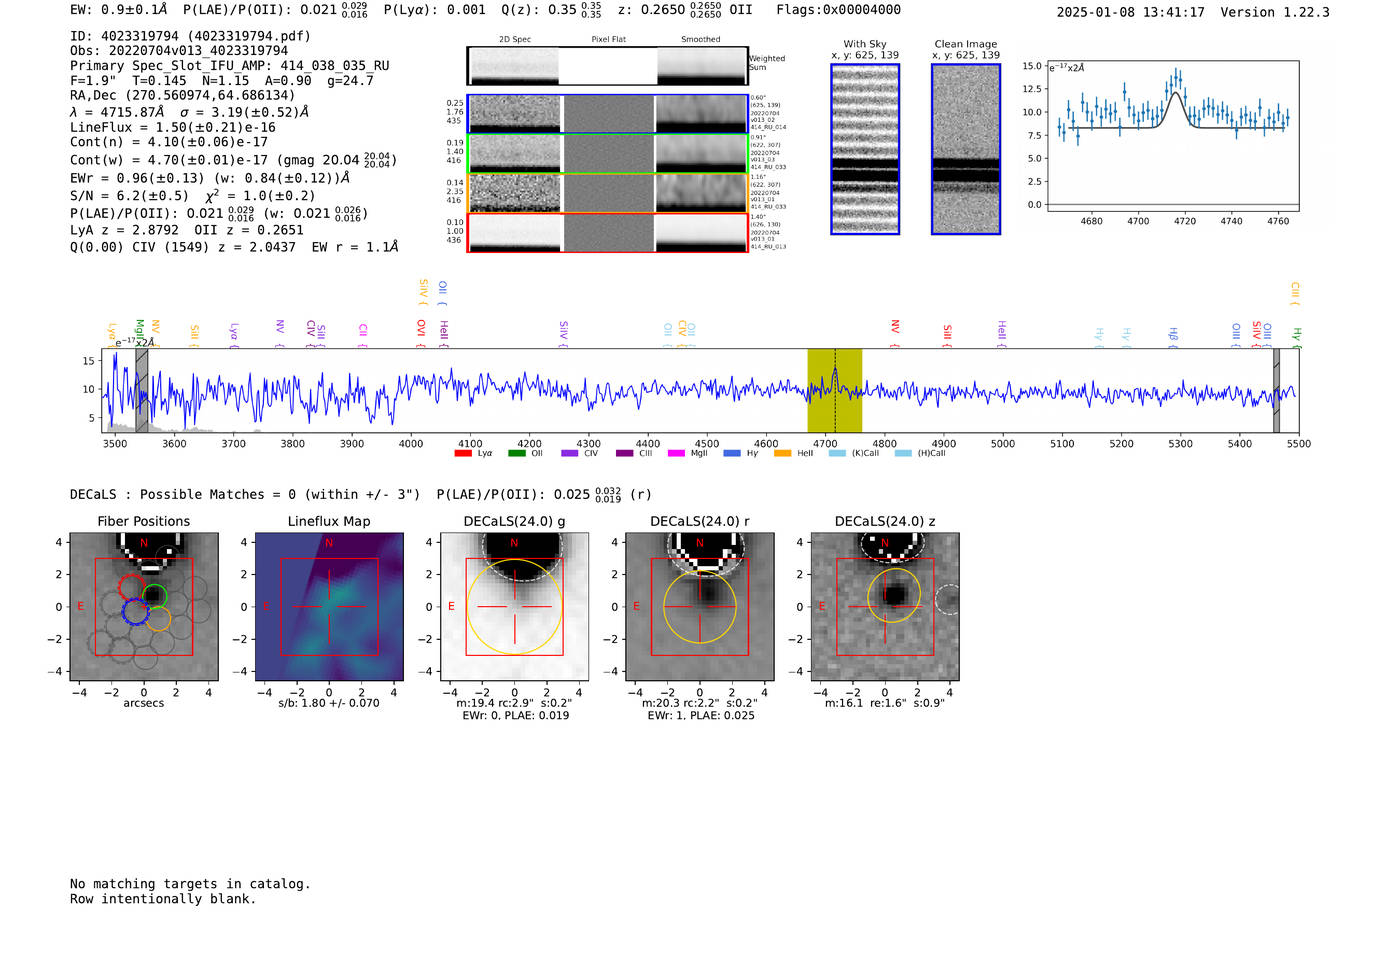Click the Lyα red legend swatch

coord(462,454)
